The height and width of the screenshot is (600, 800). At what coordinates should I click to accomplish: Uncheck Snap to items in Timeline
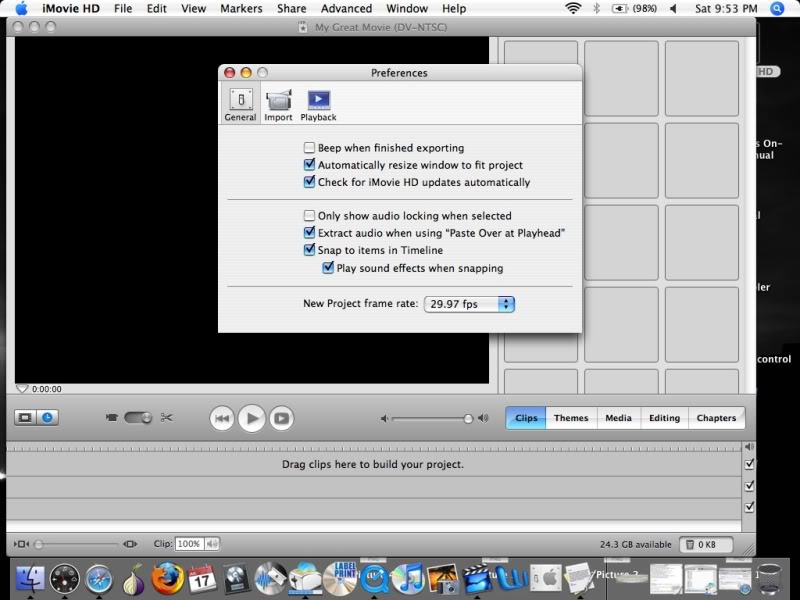[x=309, y=250]
